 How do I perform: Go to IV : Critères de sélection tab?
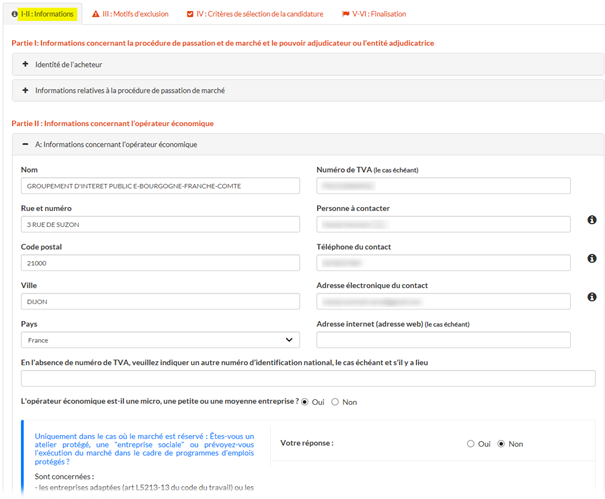tap(255, 14)
